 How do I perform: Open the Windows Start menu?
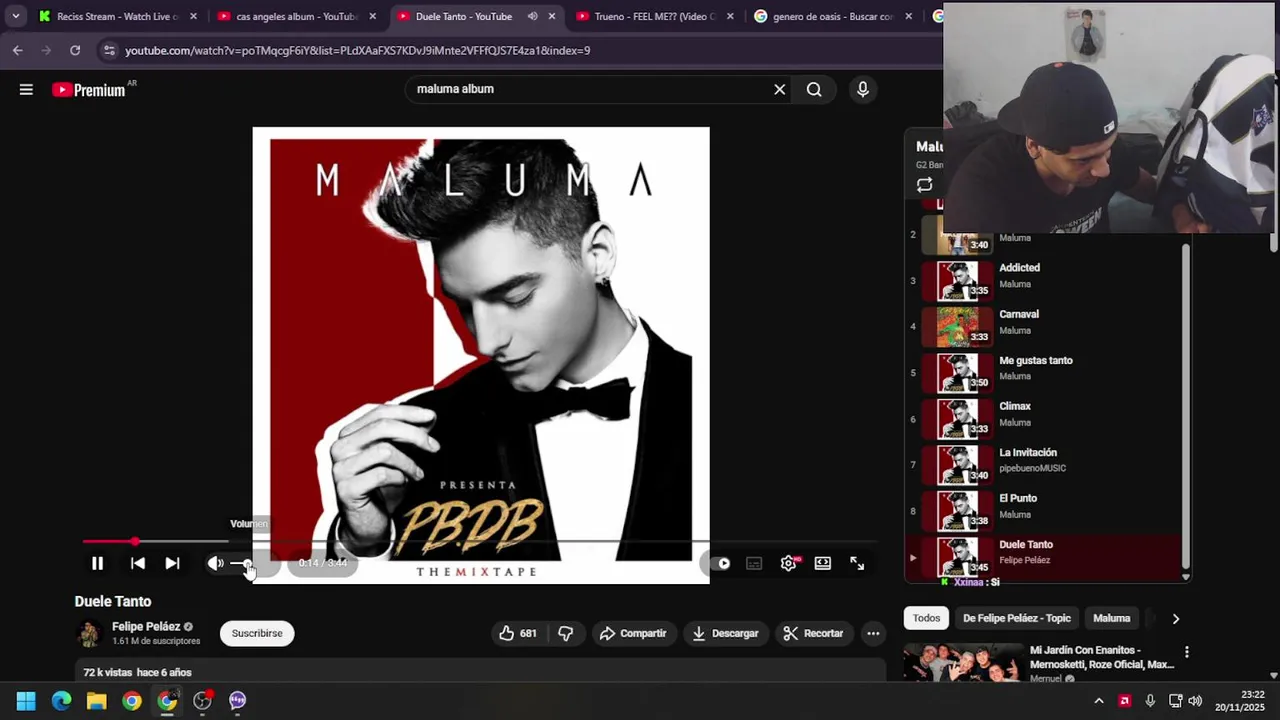(x=26, y=701)
